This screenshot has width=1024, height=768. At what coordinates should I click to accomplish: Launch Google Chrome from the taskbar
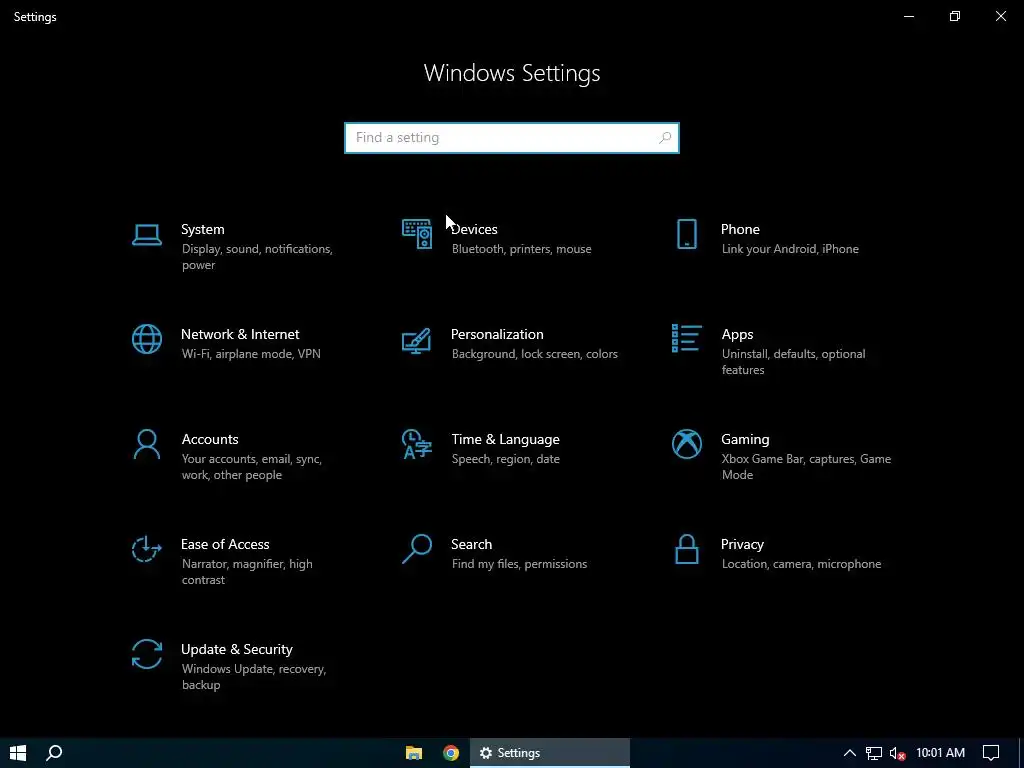[451, 753]
